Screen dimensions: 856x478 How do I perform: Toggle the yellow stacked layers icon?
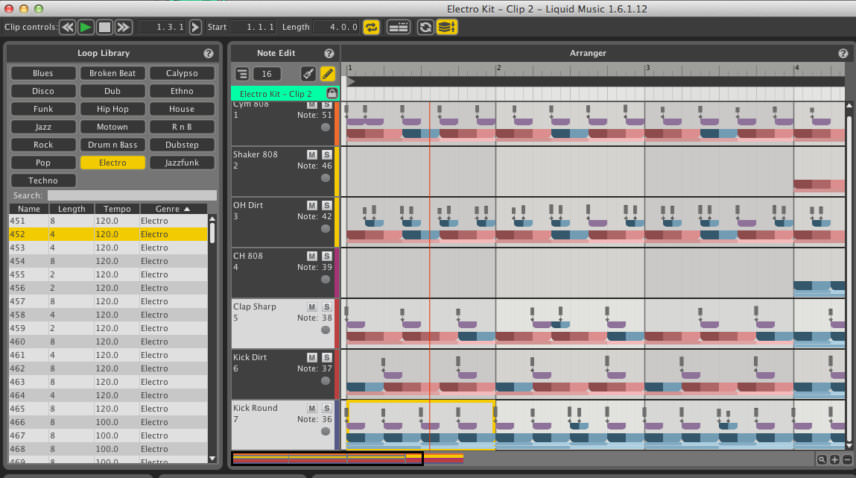tap(447, 27)
